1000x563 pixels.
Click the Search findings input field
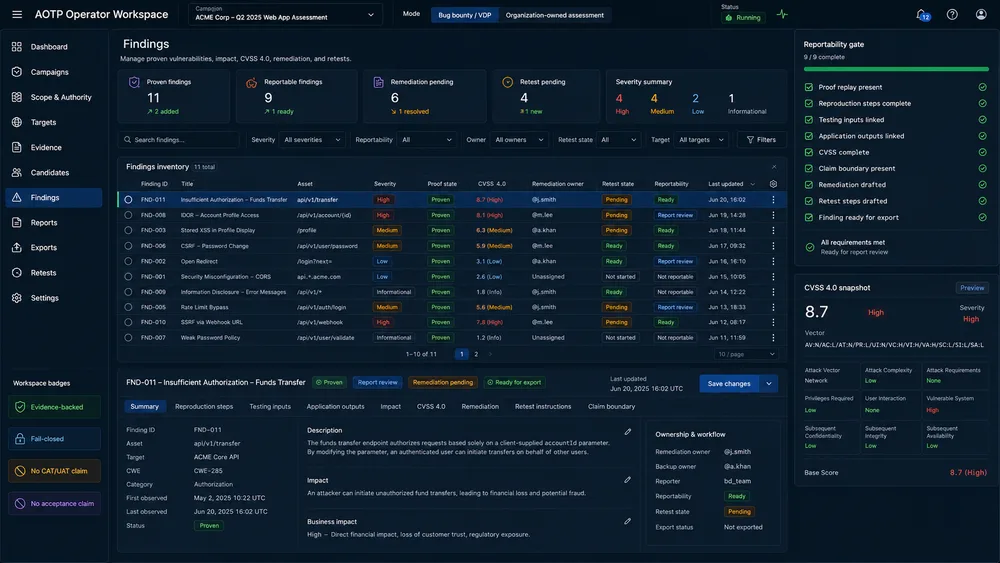click(x=179, y=140)
